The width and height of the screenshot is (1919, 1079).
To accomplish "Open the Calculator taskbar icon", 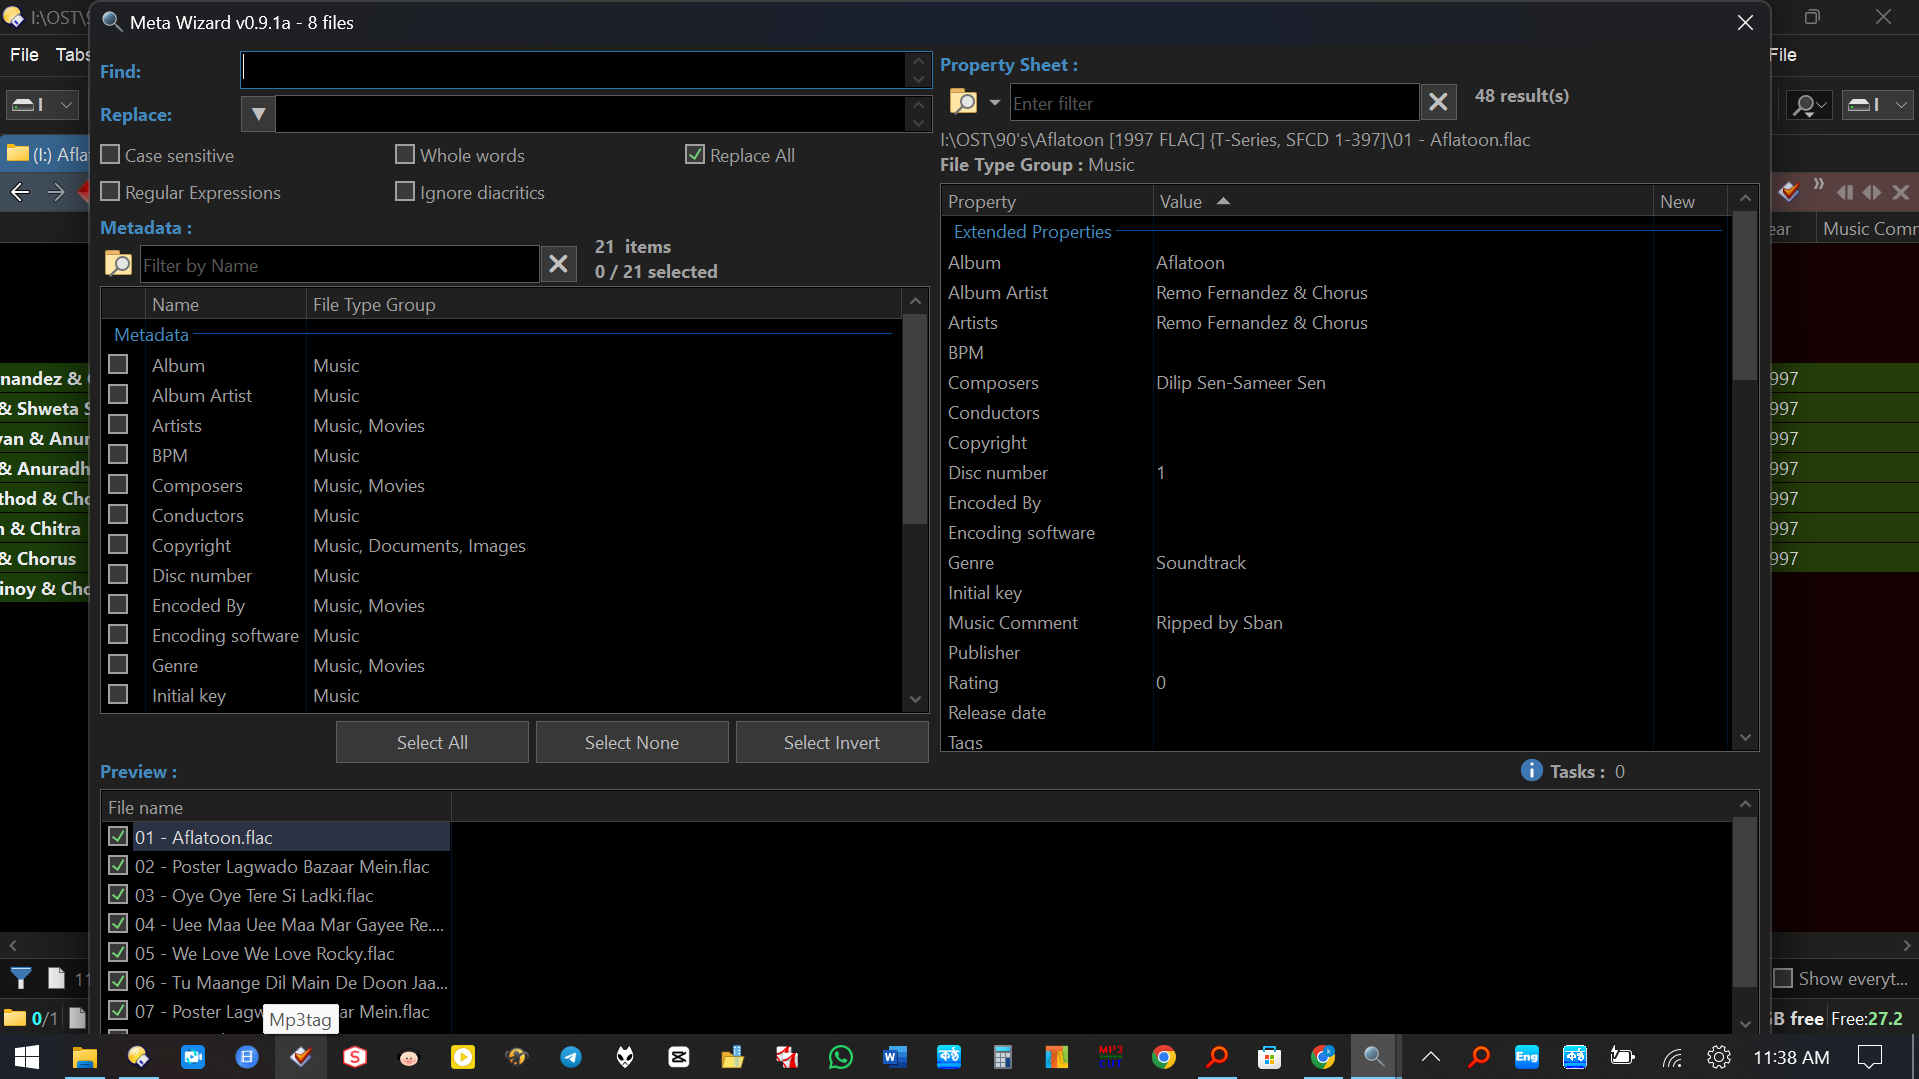I will coord(1002,1057).
